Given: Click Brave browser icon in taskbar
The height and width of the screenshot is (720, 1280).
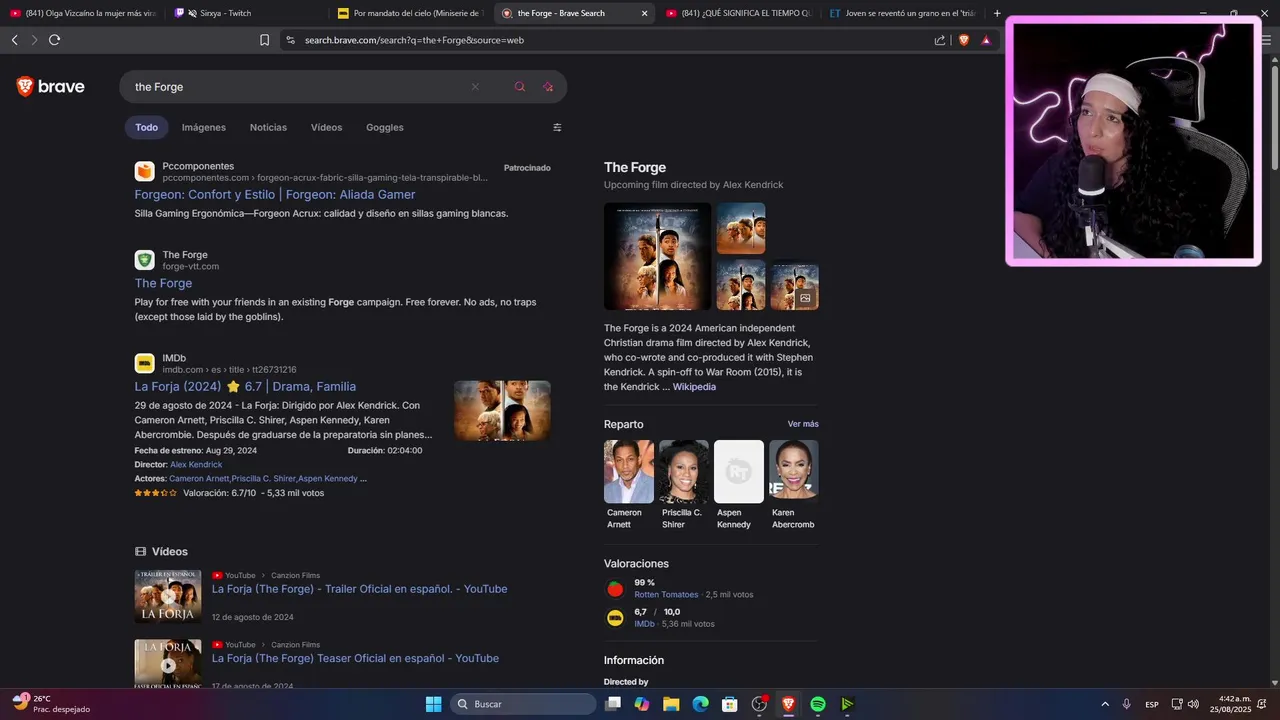Looking at the screenshot, I should pos(788,704).
